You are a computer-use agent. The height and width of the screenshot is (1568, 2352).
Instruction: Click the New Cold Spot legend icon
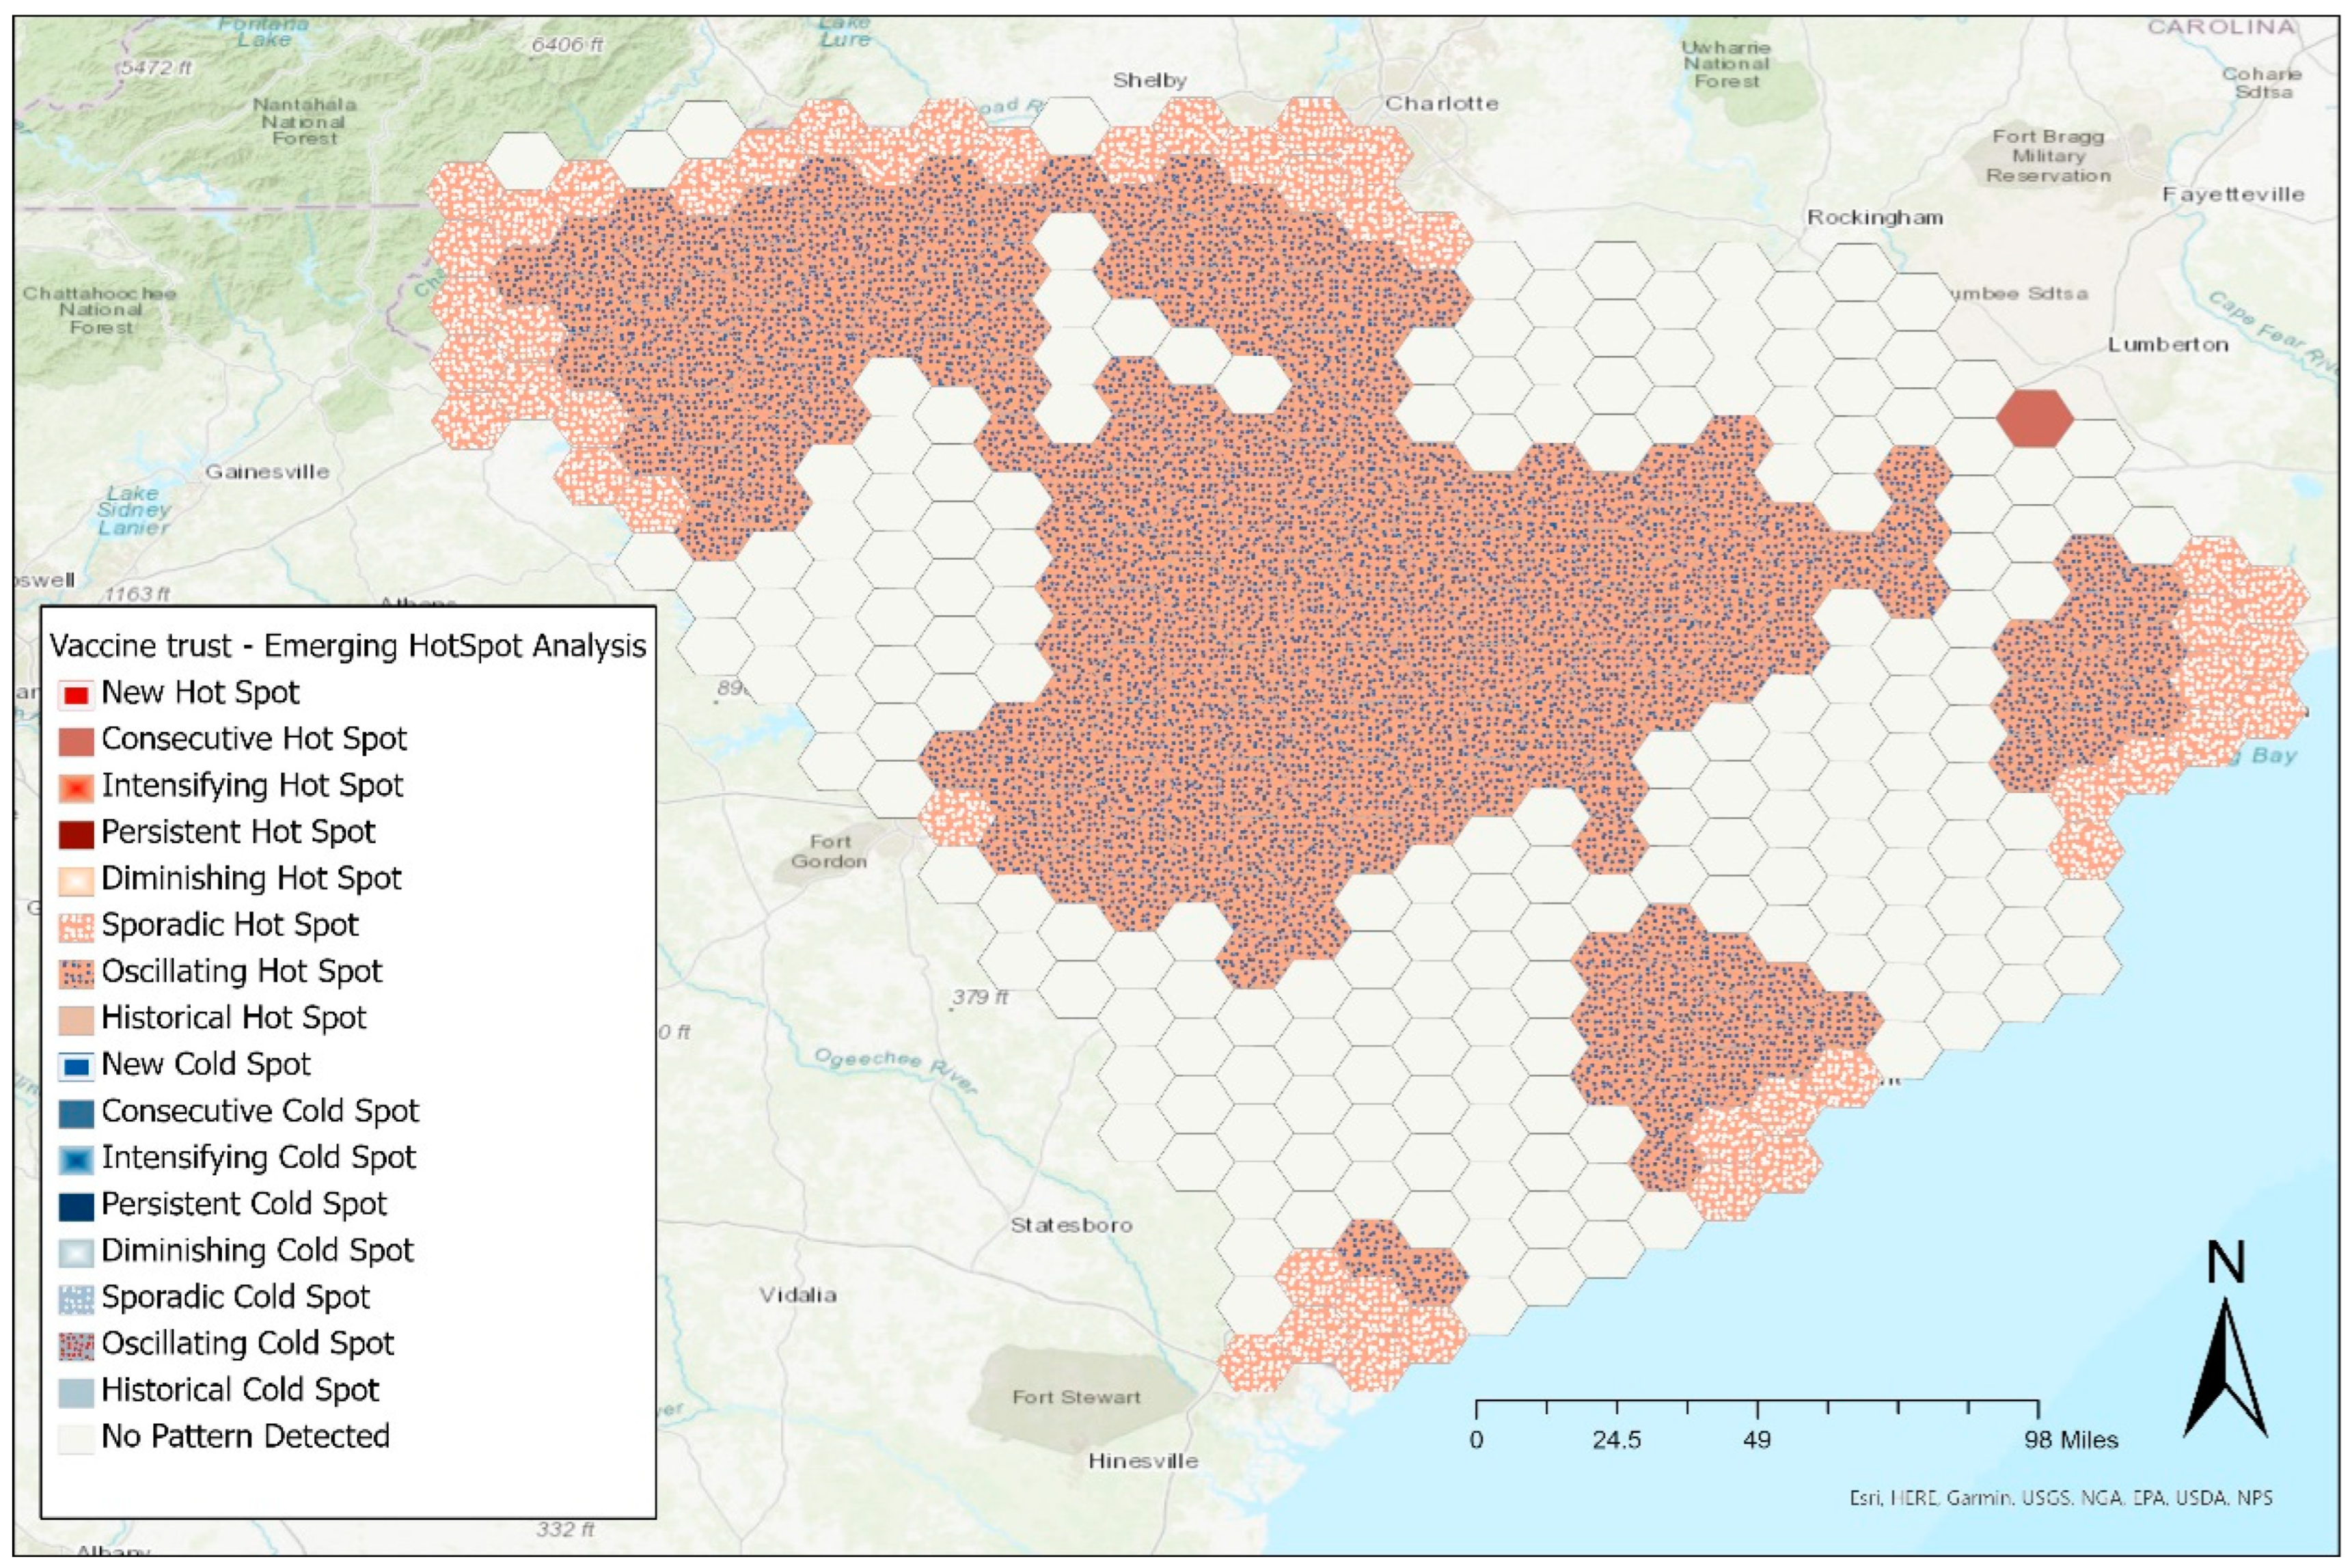[x=77, y=1066]
